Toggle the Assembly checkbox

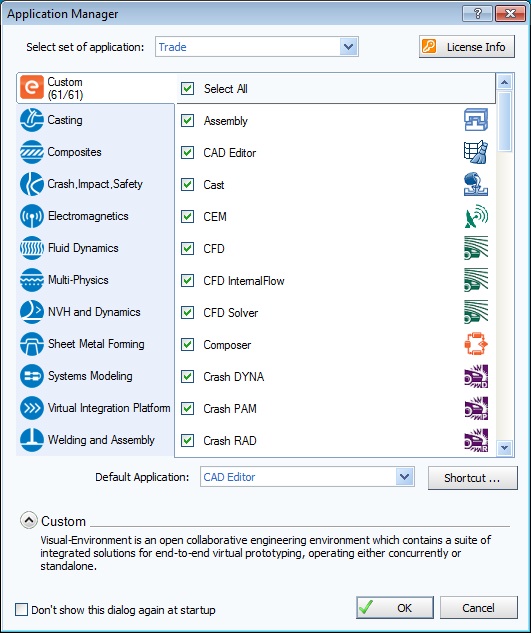(187, 120)
